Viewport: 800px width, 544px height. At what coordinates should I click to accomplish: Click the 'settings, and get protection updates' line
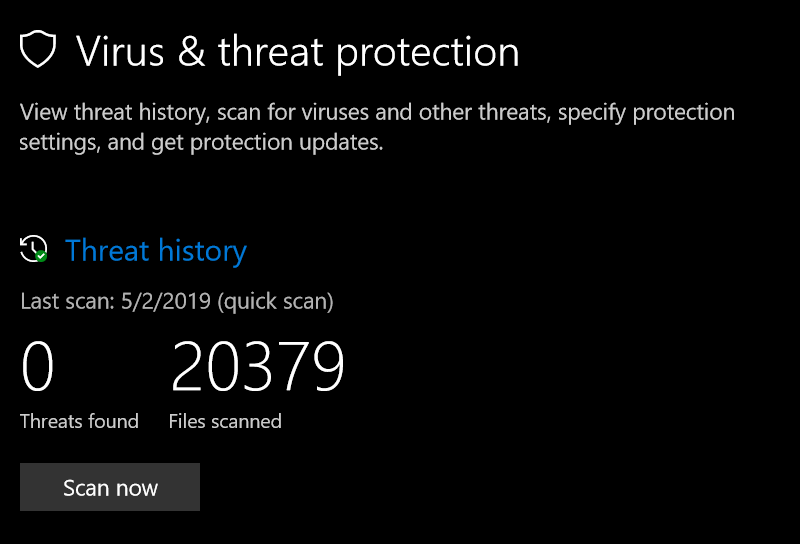201,143
